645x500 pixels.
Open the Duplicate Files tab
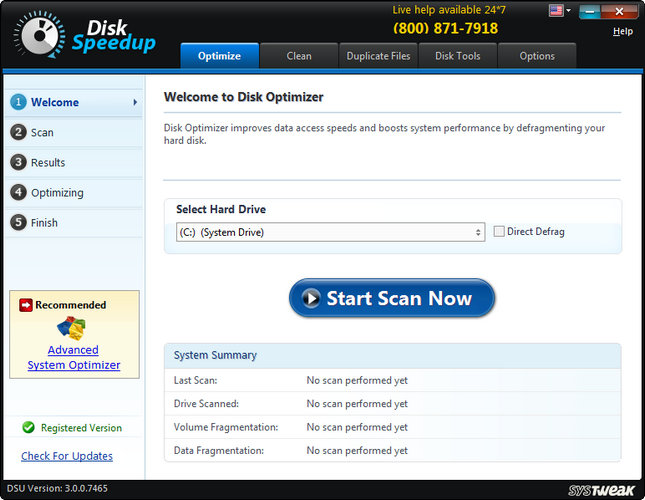tap(378, 56)
